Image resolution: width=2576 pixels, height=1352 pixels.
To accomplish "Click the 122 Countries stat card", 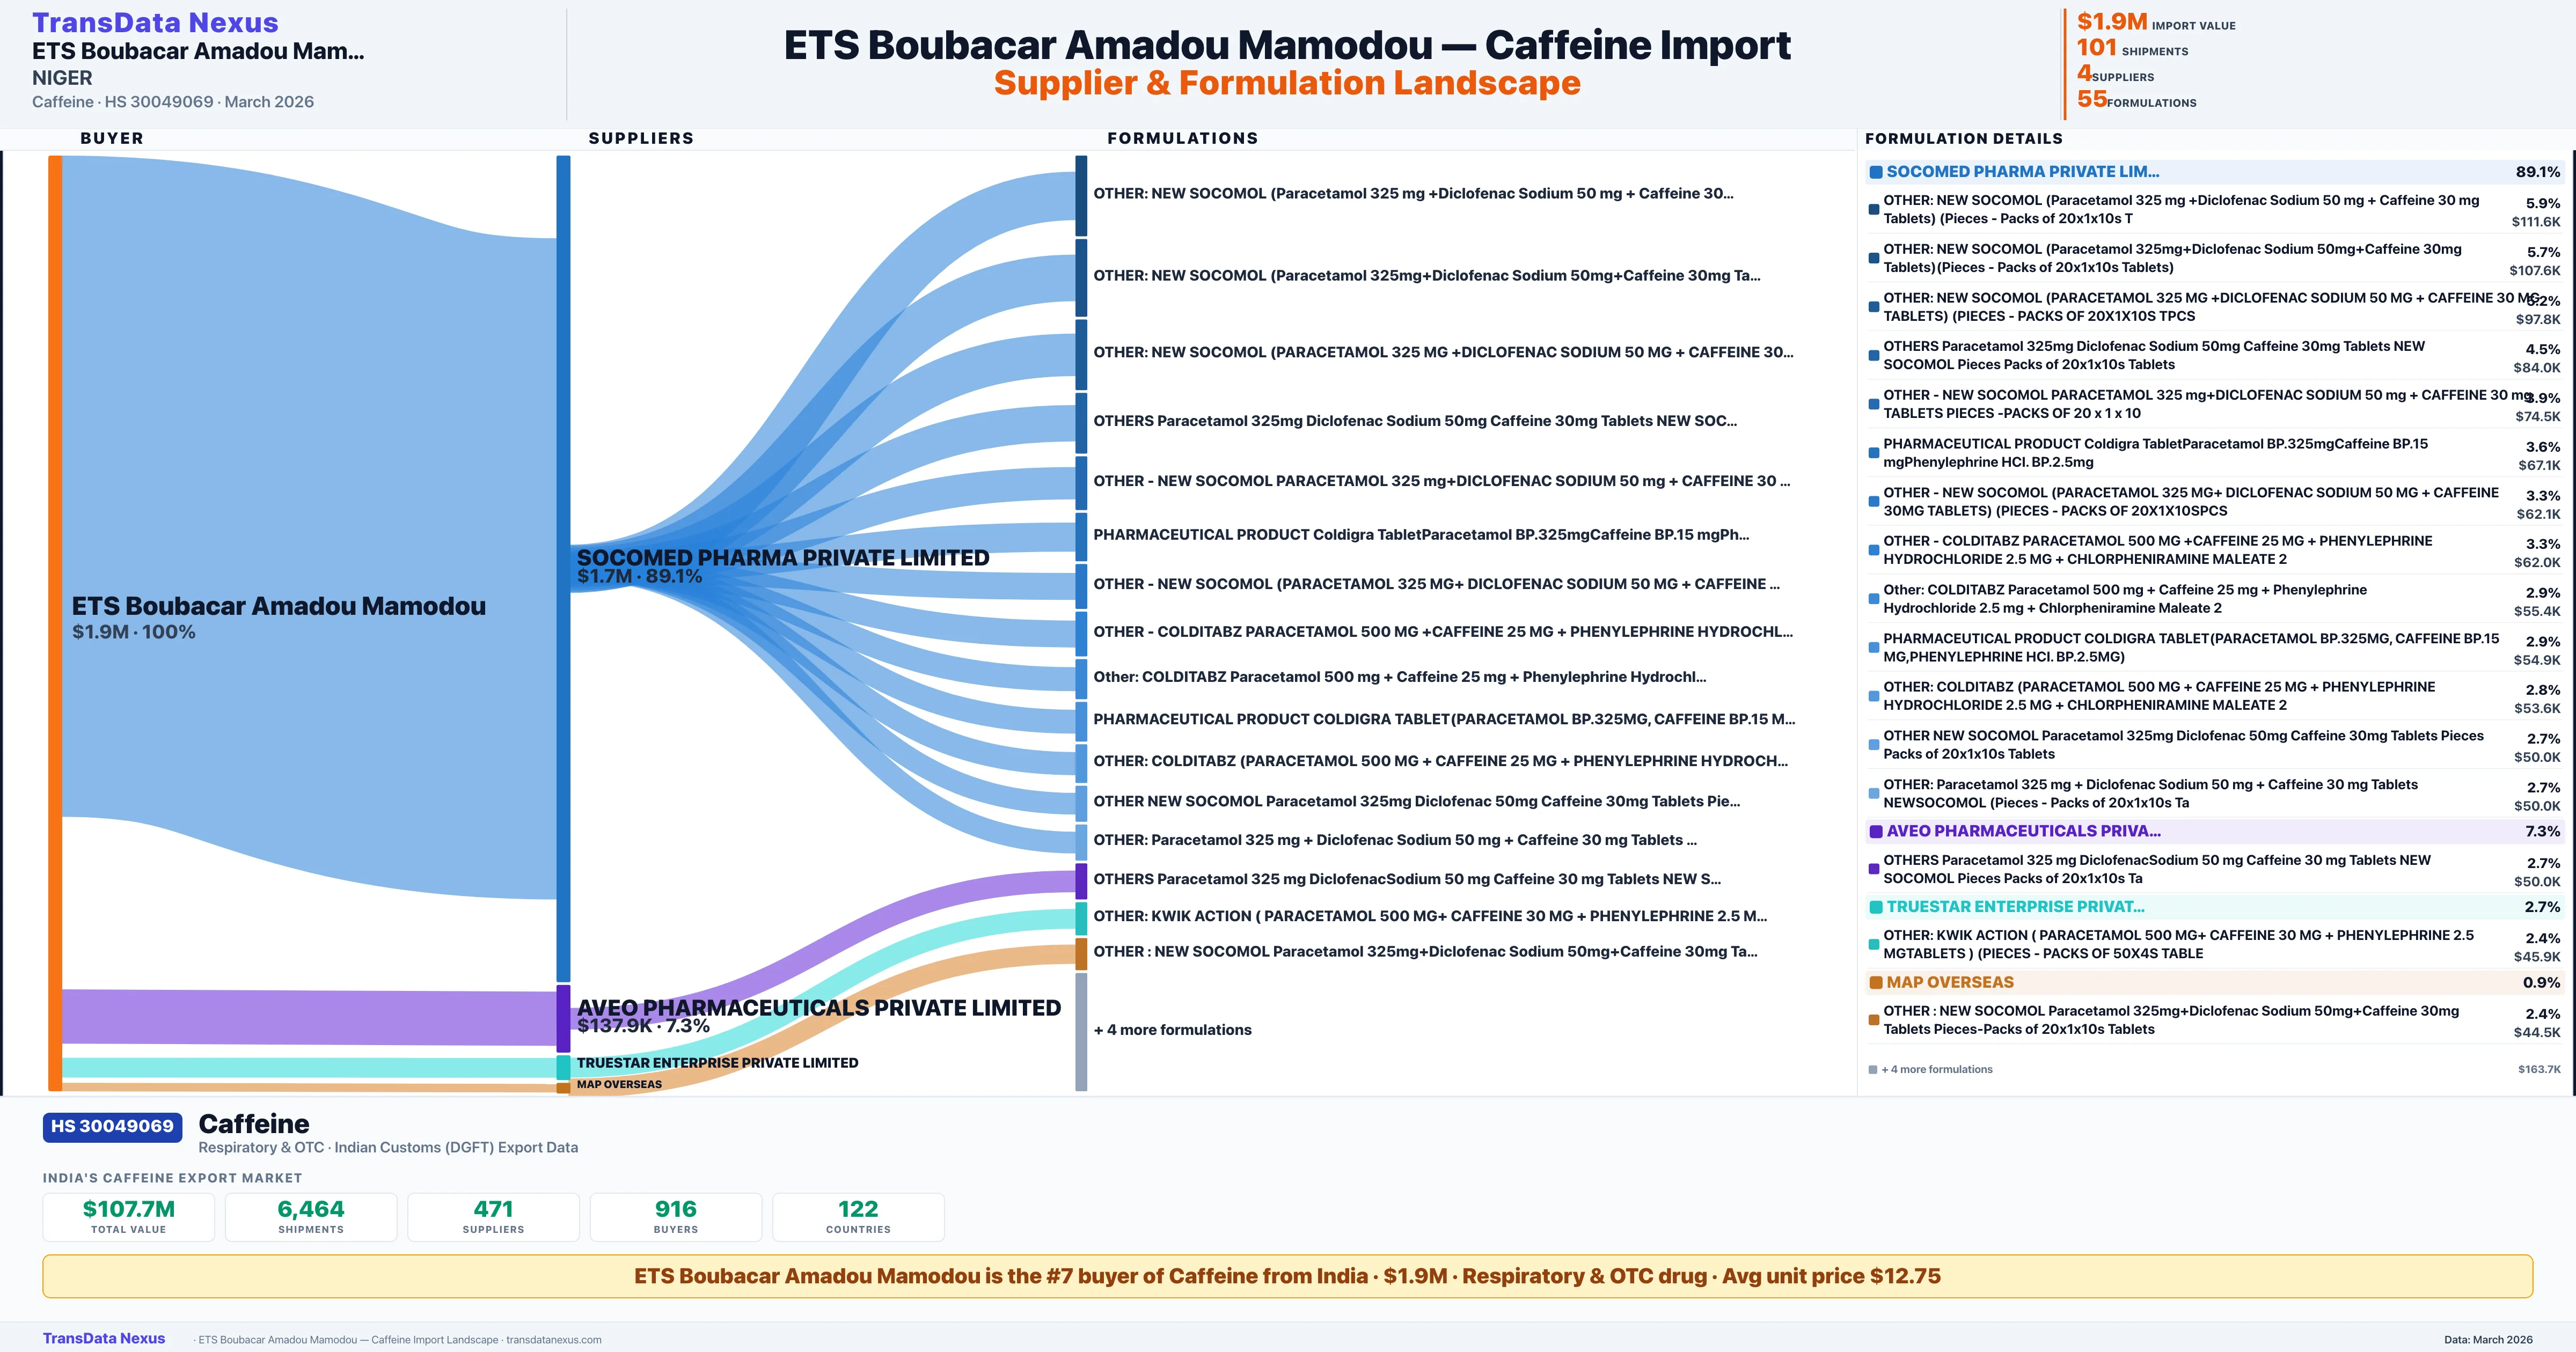I will point(858,1216).
